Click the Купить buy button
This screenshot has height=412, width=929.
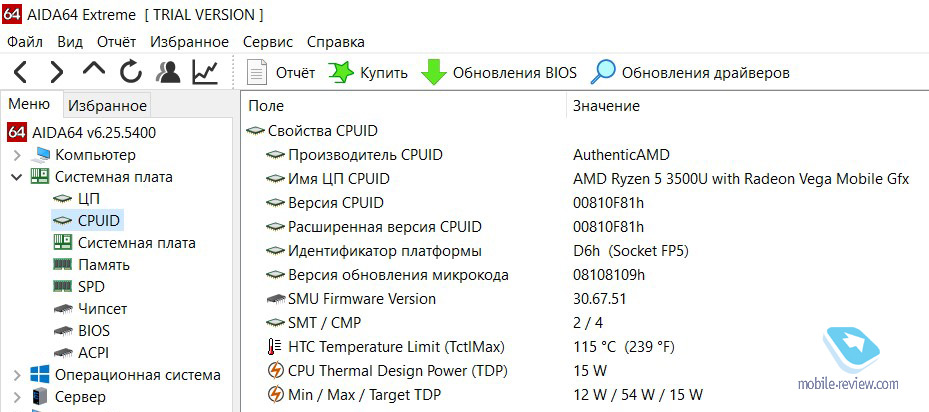(x=368, y=73)
